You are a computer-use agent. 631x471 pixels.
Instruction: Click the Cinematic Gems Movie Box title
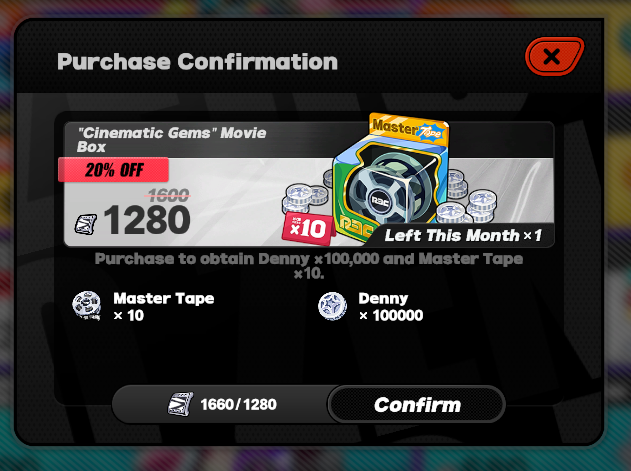(172, 139)
